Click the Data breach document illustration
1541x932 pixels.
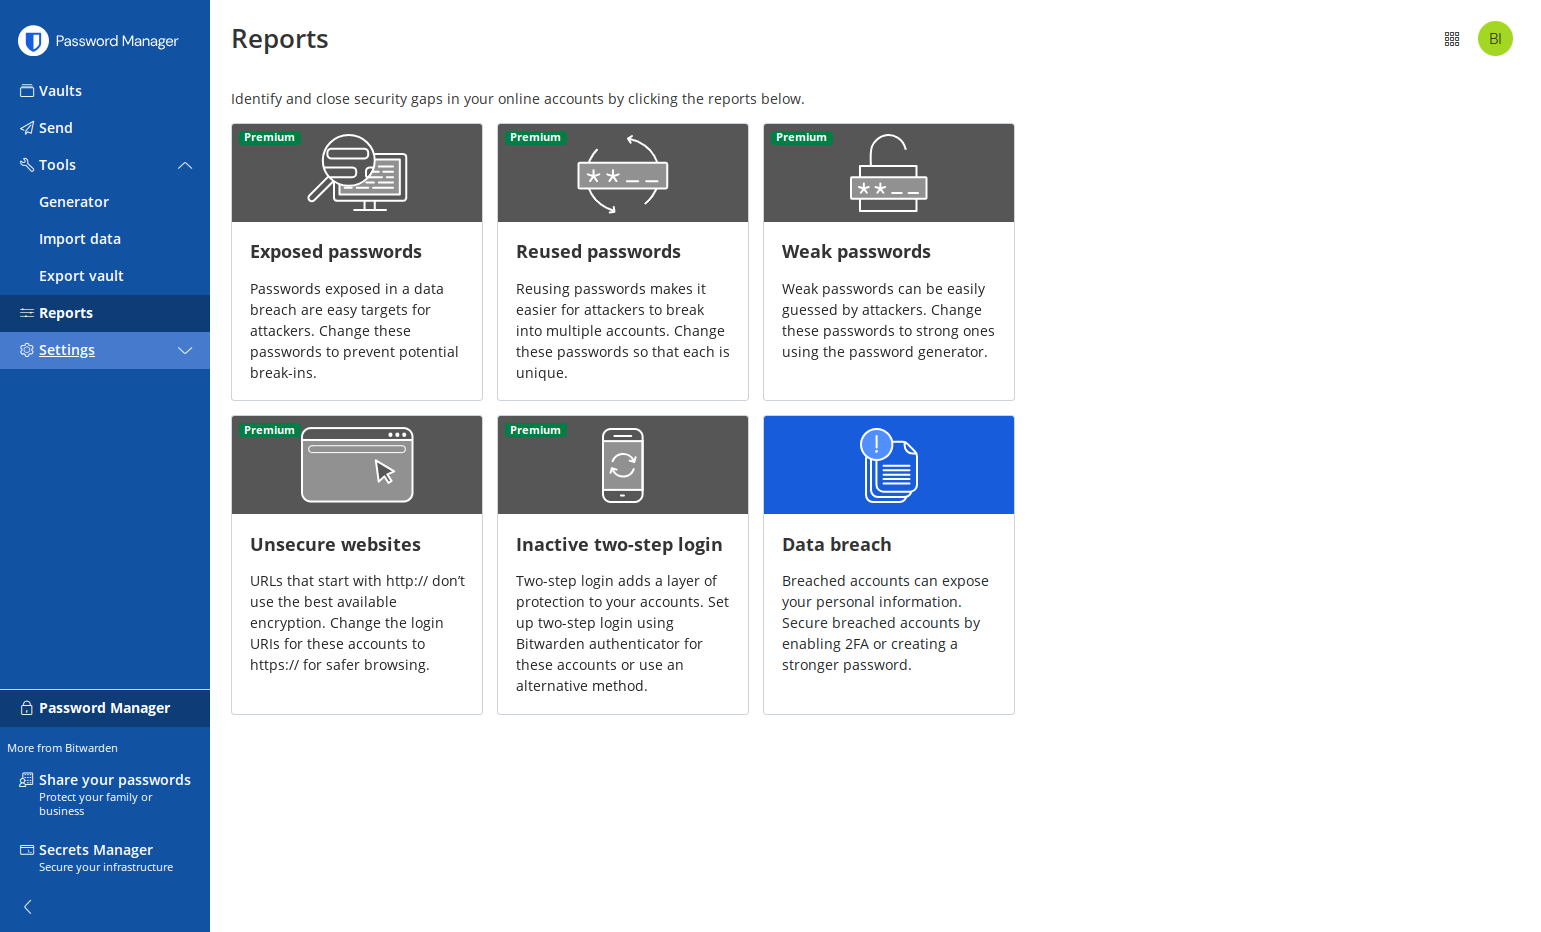tap(889, 465)
